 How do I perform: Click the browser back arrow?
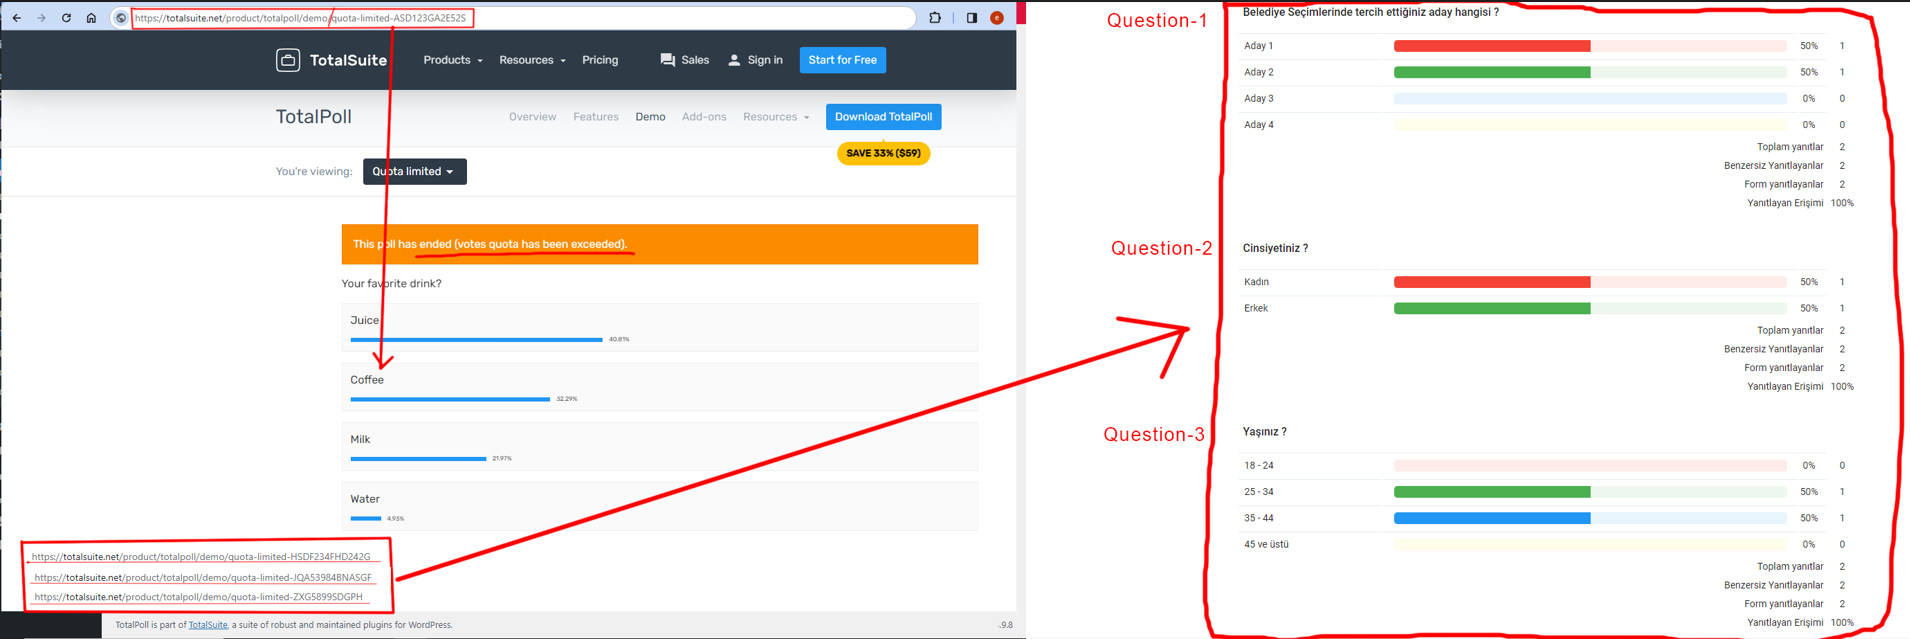17,18
